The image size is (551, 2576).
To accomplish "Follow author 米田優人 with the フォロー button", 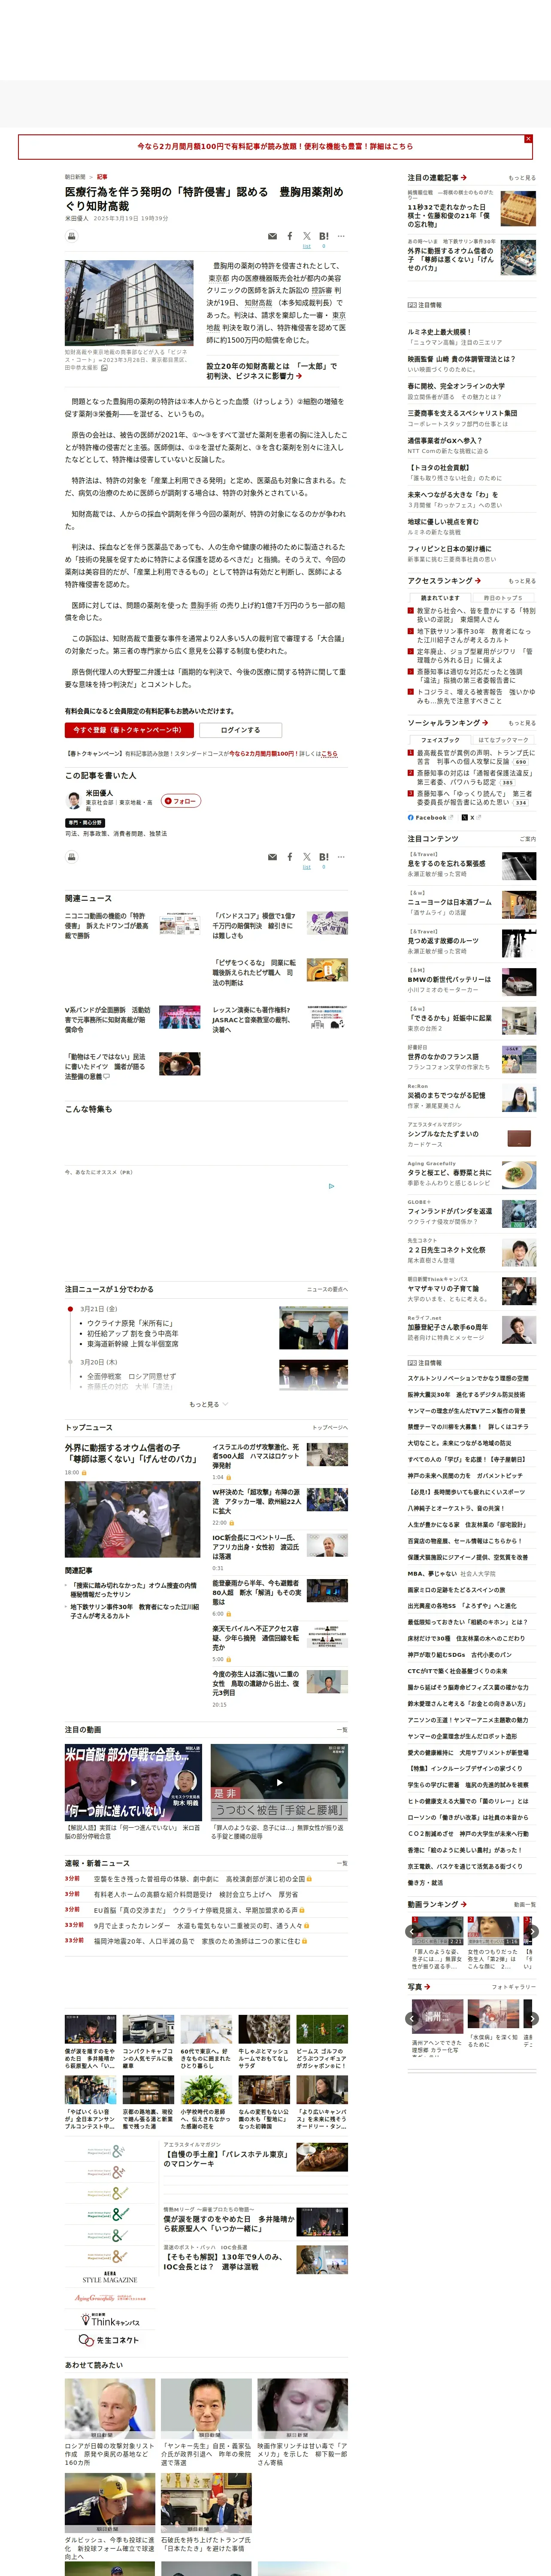I will 181,801.
